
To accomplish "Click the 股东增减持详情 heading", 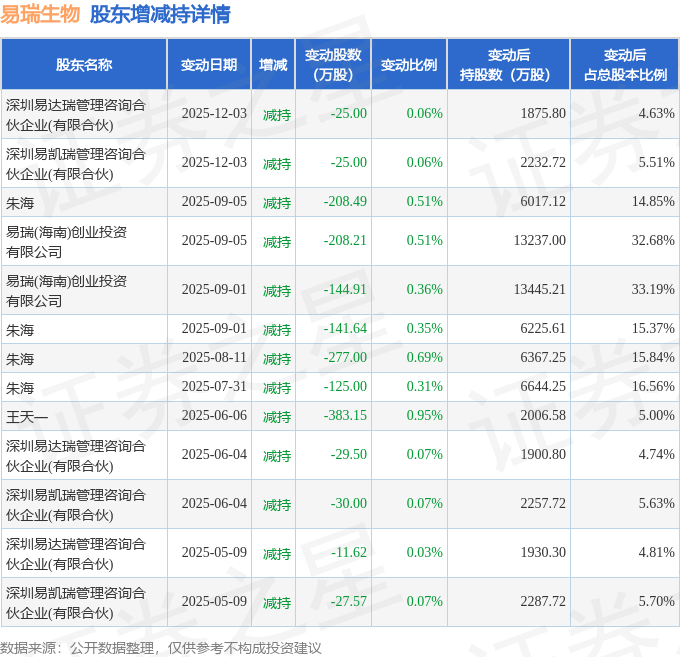I will click(x=160, y=14).
